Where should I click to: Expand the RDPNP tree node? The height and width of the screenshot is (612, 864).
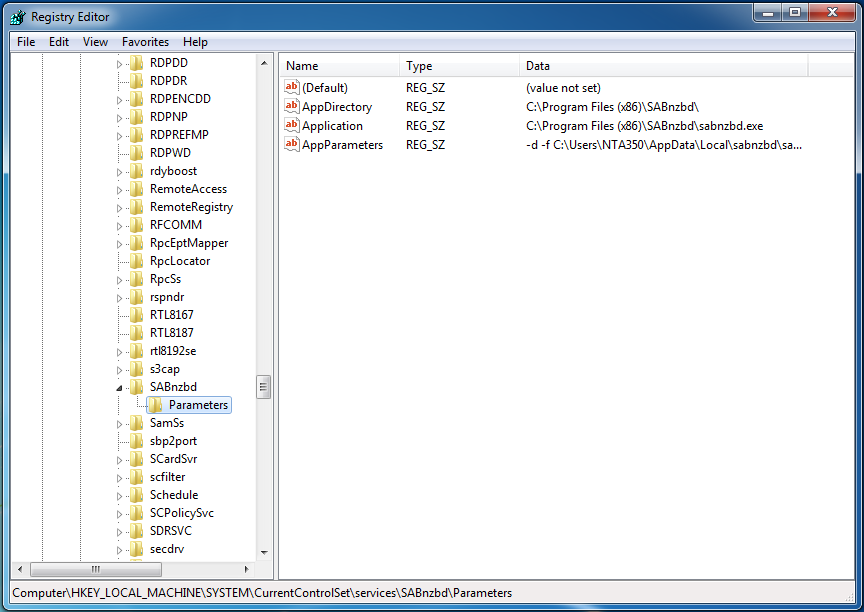[x=119, y=118]
